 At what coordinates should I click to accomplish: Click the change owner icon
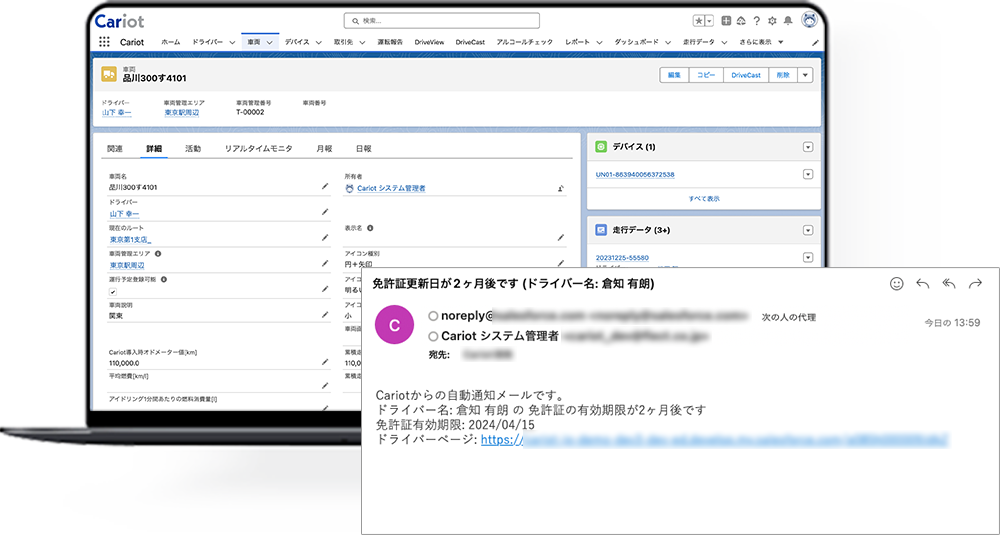coord(561,188)
